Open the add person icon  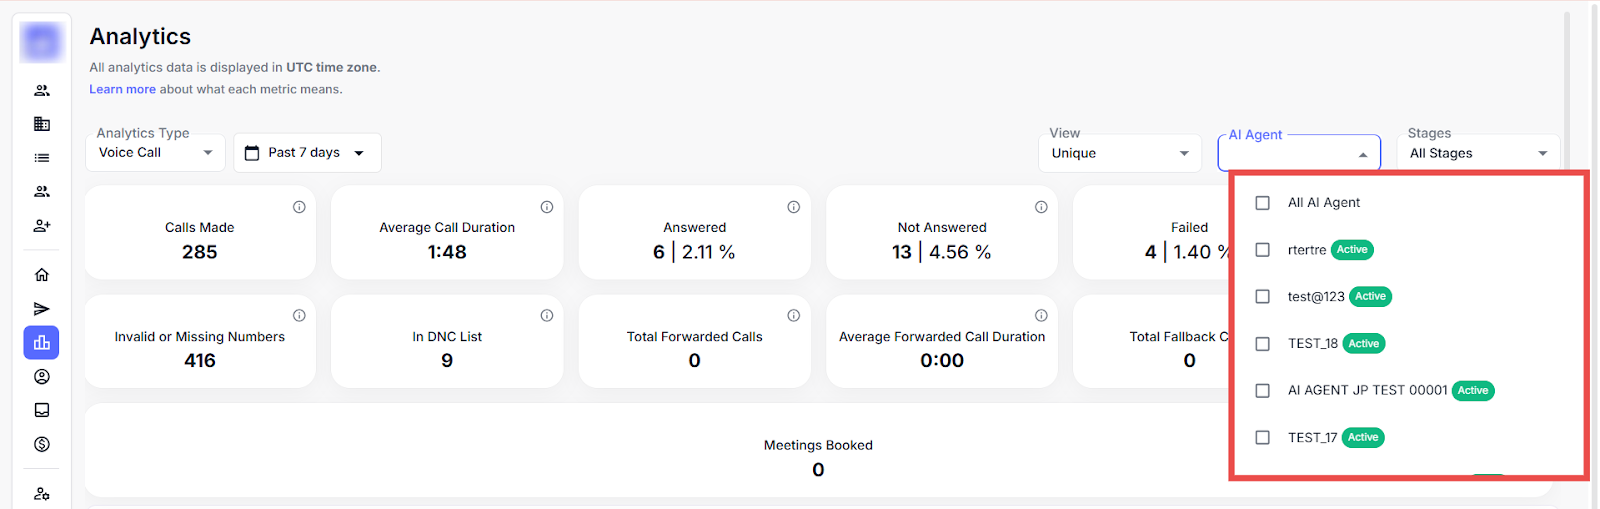click(42, 226)
